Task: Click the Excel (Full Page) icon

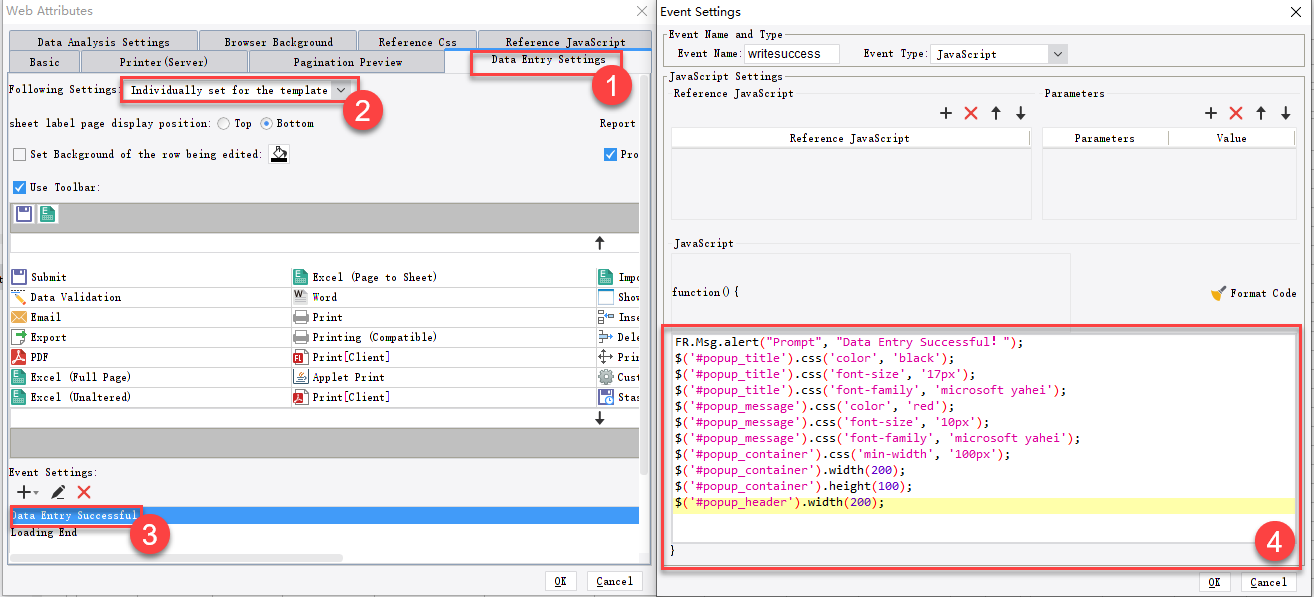Action: pos(18,376)
